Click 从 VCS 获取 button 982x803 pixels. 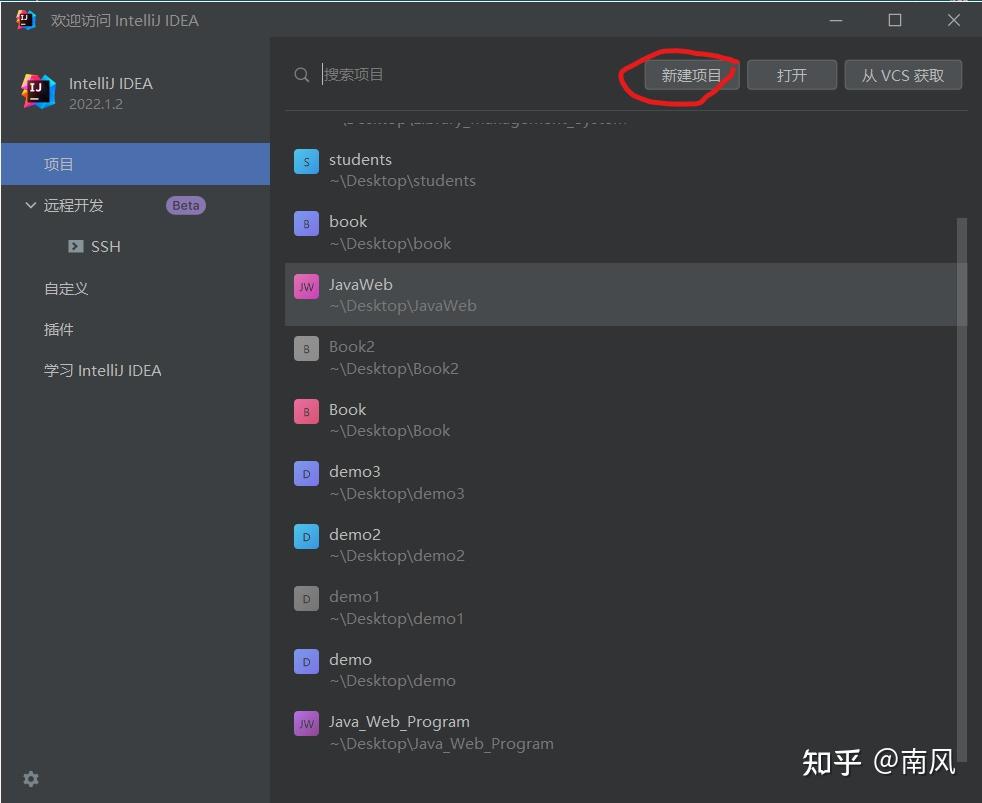tap(903, 75)
